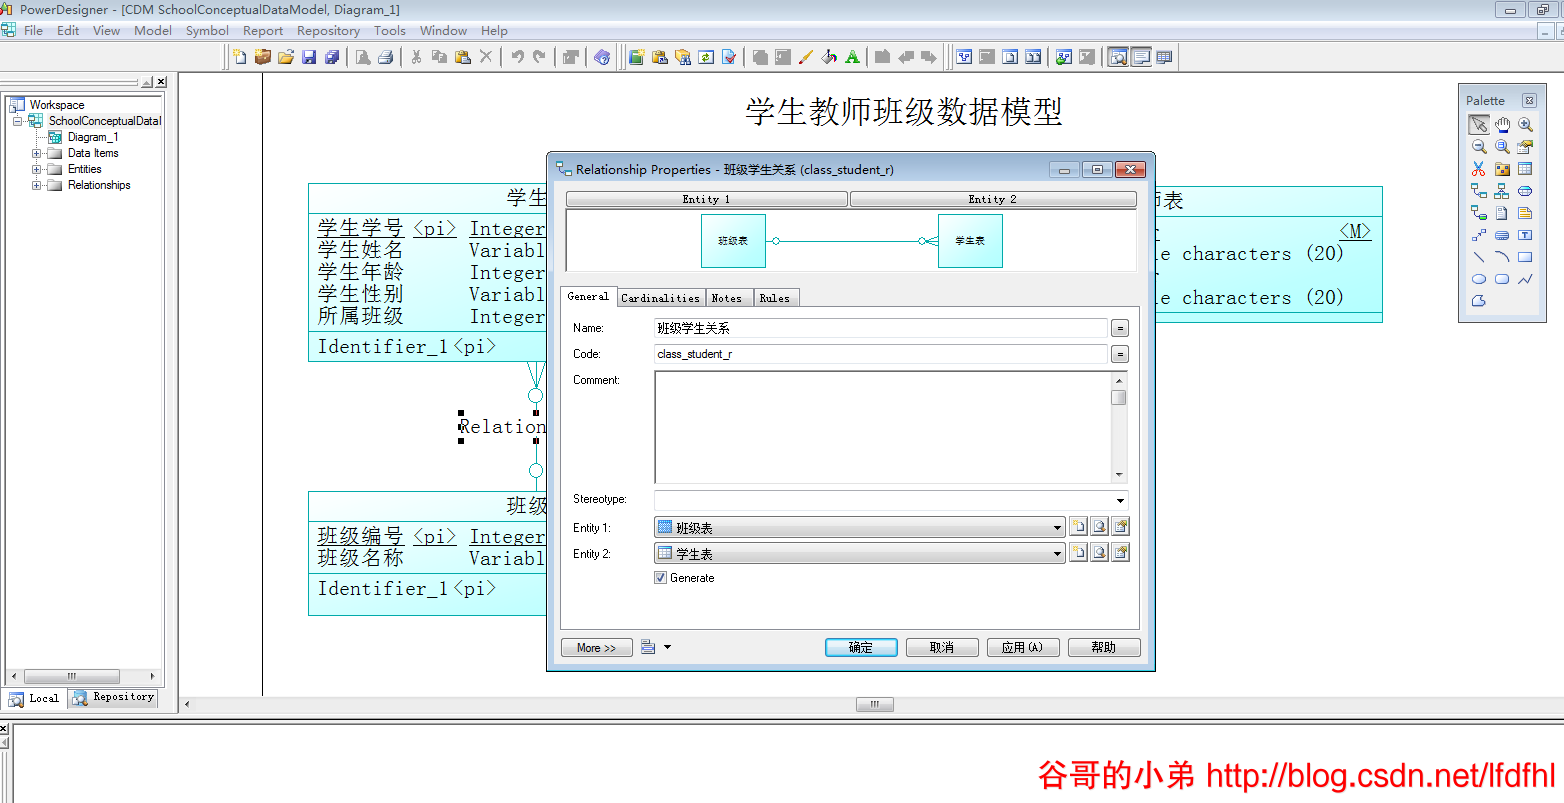This screenshot has width=1564, height=803.
Task: Select the Entity tool in the Palette
Action: [x=1524, y=168]
